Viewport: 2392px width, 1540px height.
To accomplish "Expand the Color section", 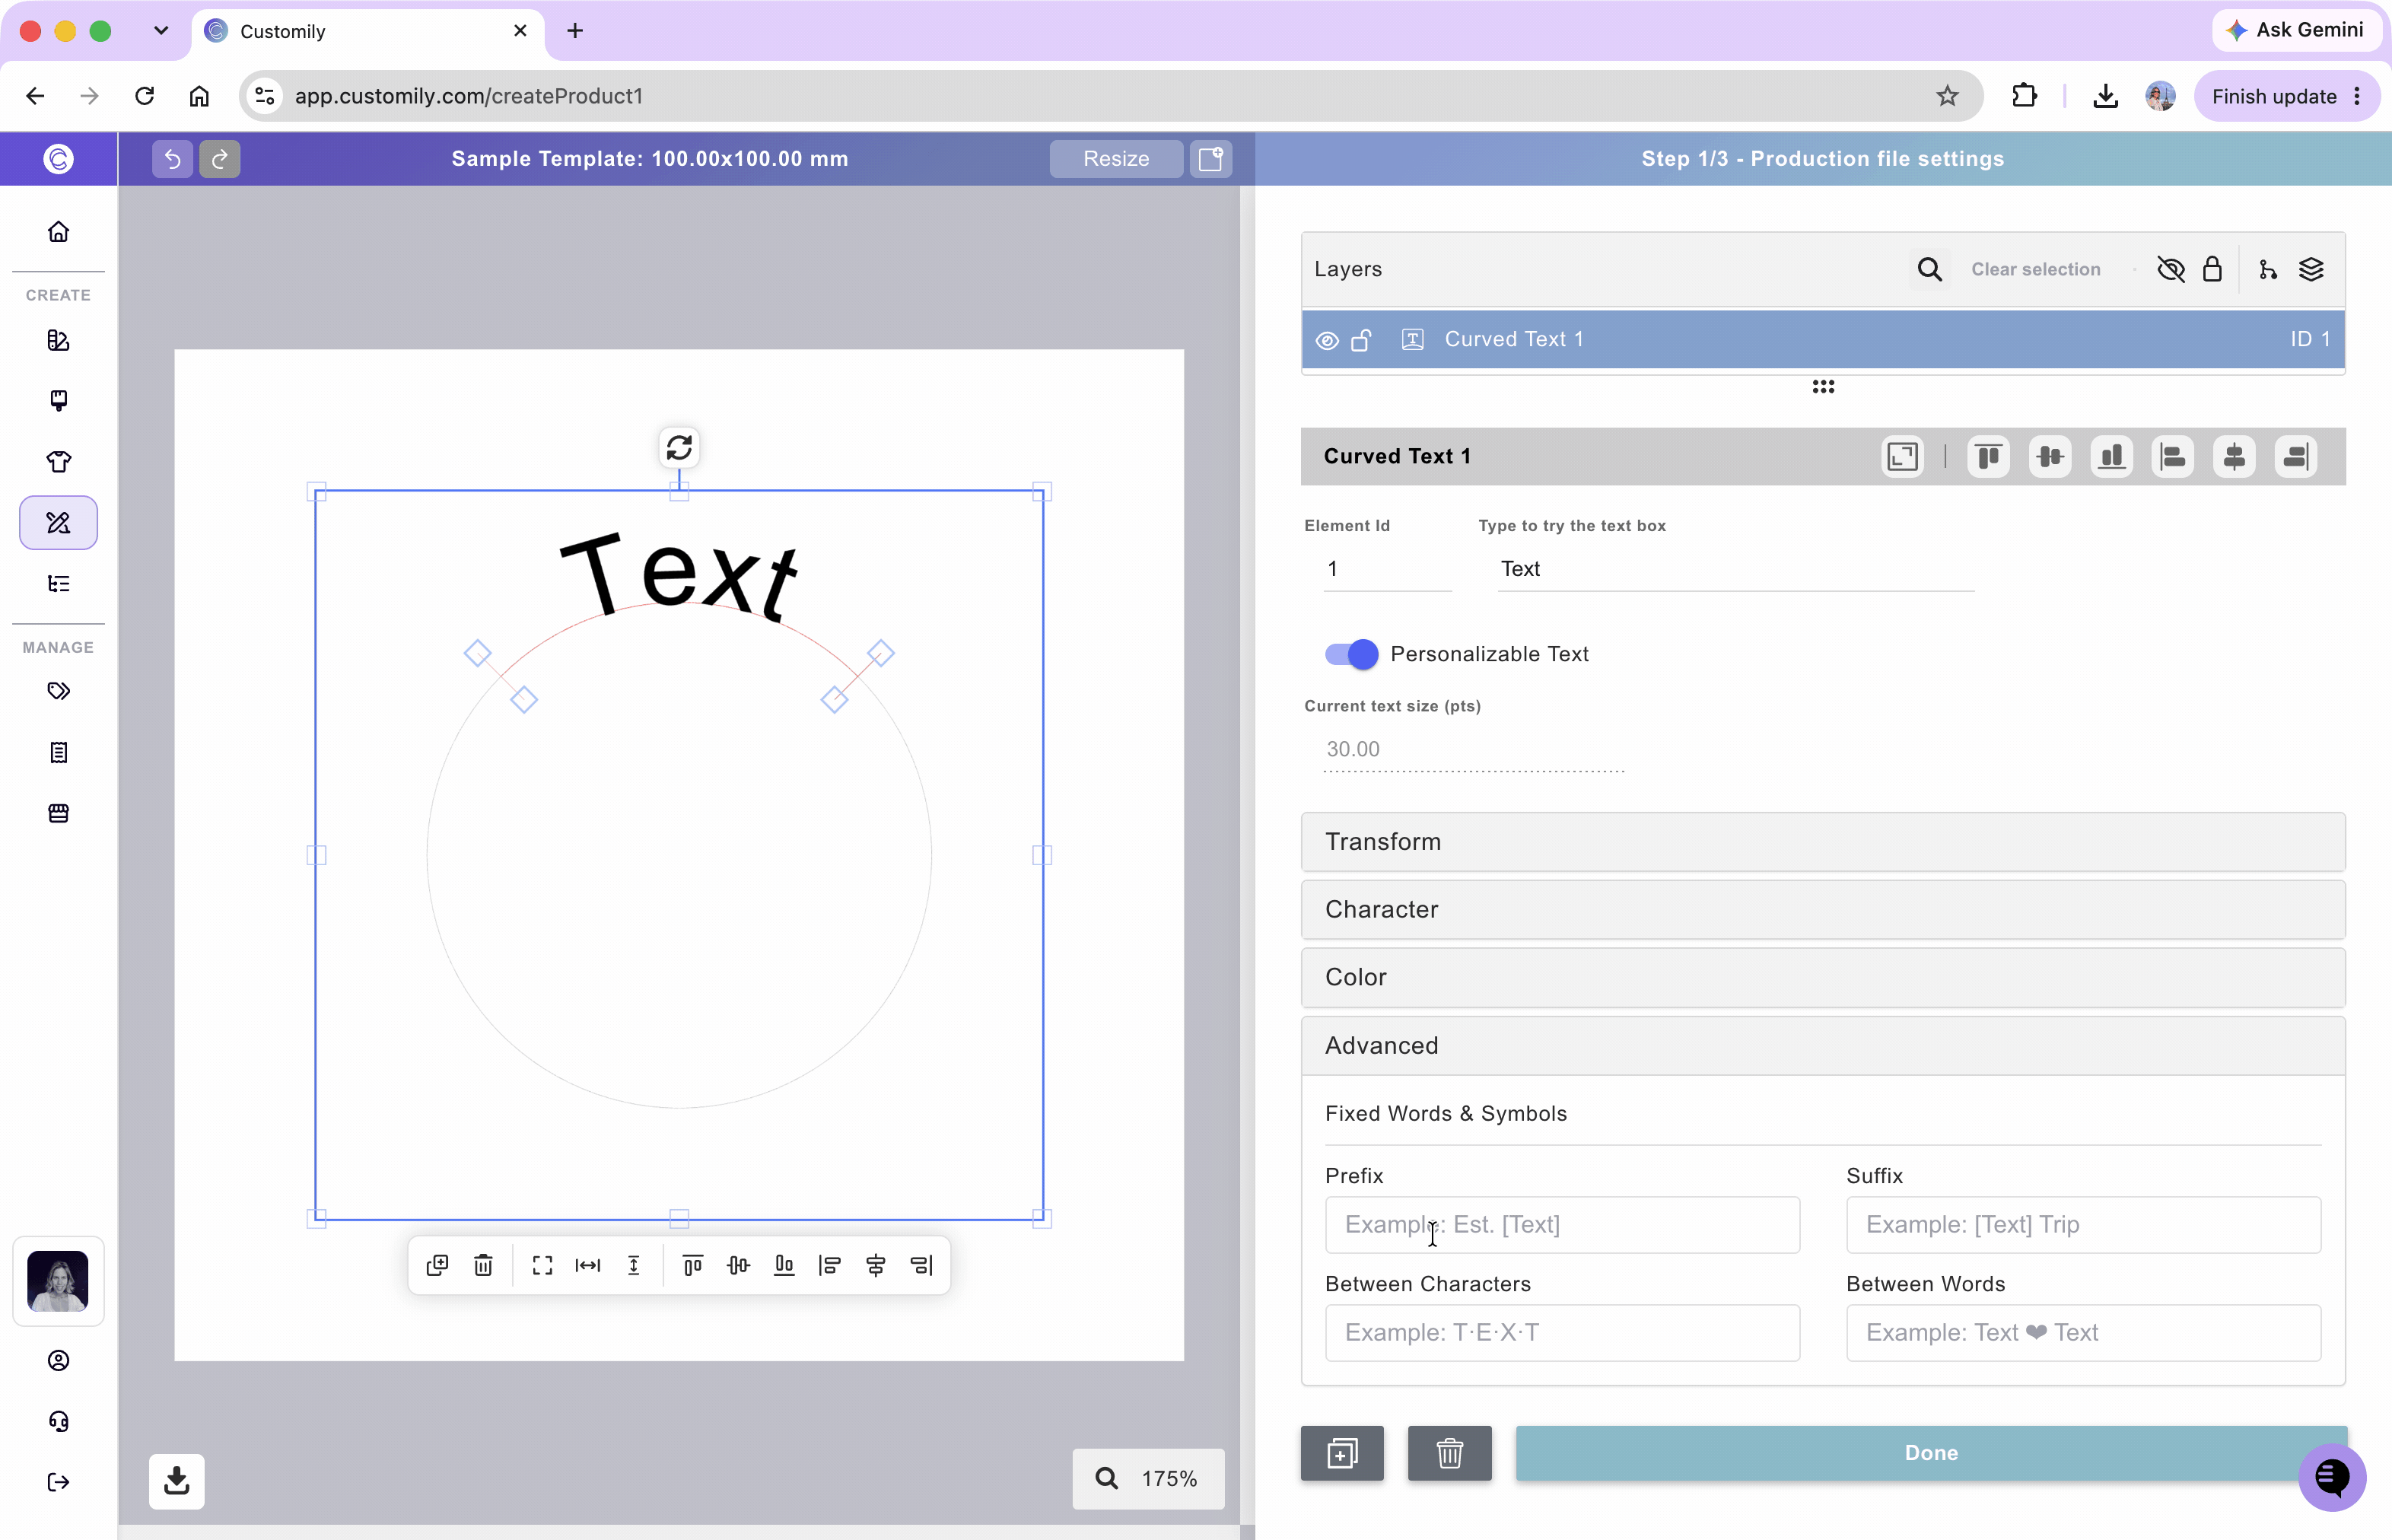I will [1822, 977].
